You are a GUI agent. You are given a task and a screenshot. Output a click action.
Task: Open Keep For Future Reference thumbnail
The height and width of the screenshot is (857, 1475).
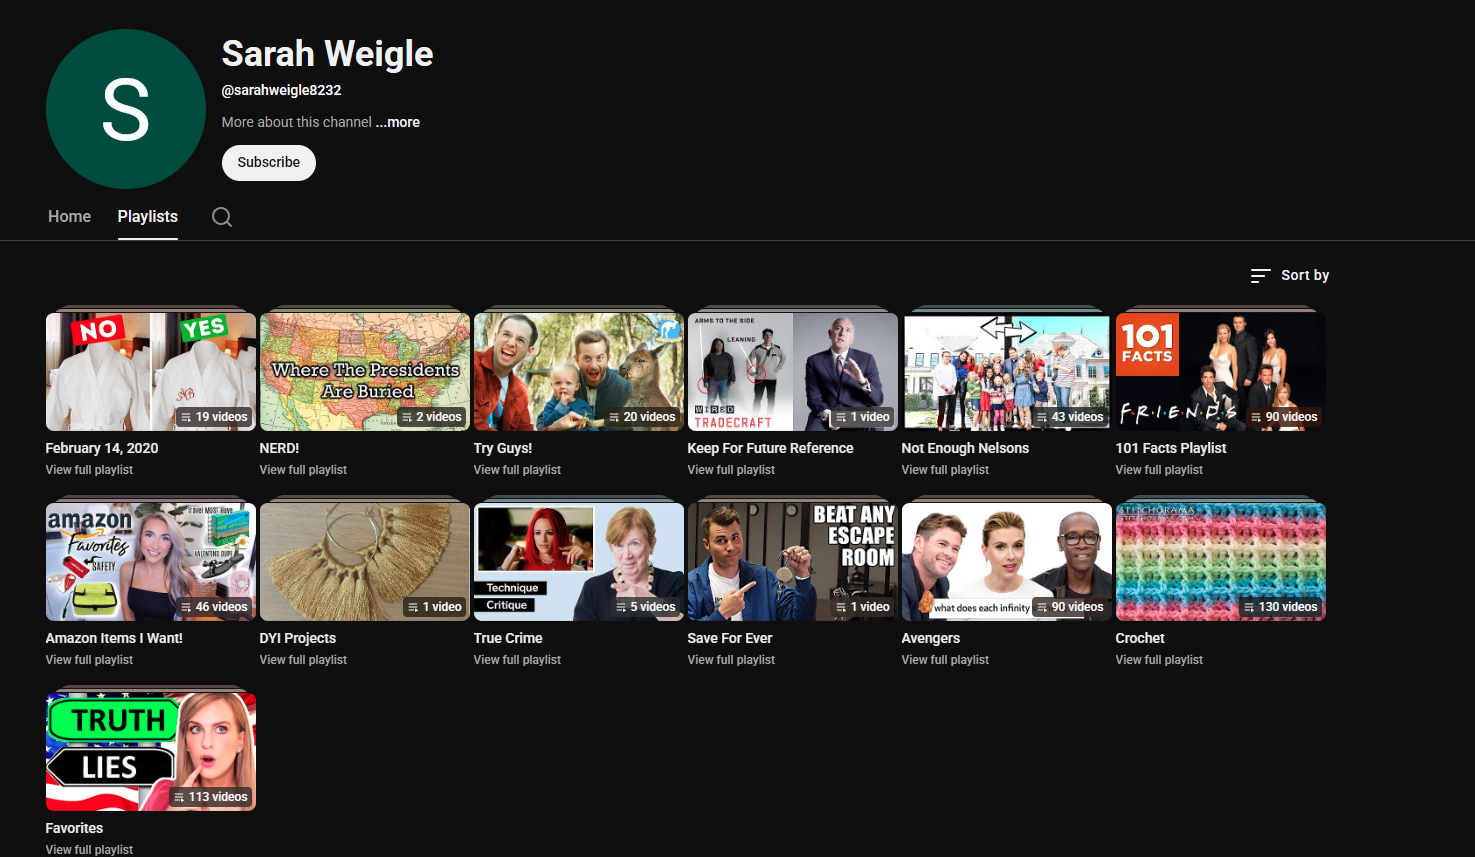tap(793, 372)
